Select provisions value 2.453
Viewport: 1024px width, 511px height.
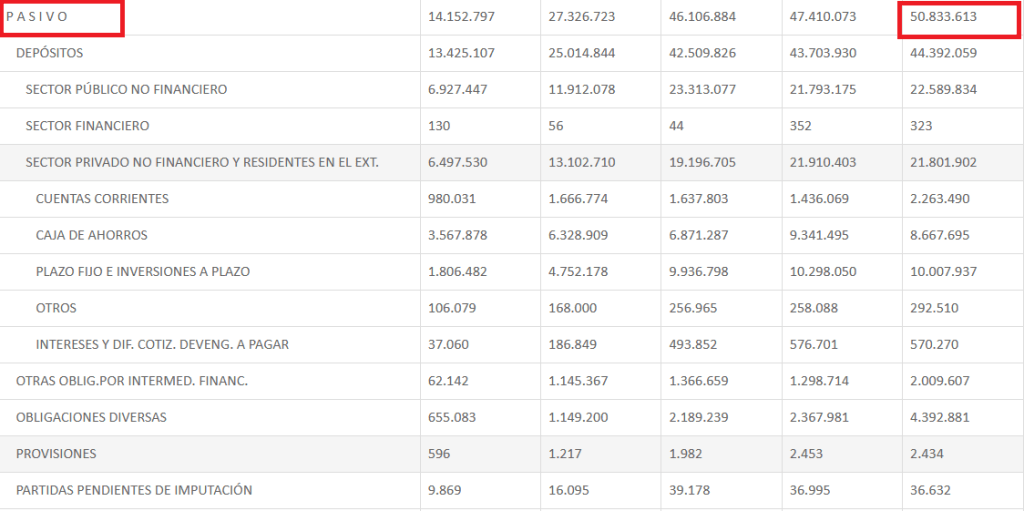point(805,454)
